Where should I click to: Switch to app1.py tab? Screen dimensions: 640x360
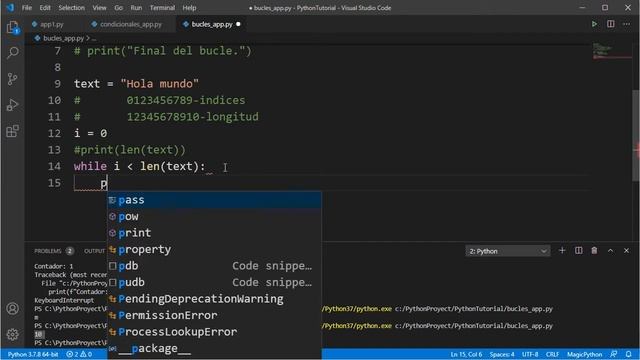[x=52, y=24]
